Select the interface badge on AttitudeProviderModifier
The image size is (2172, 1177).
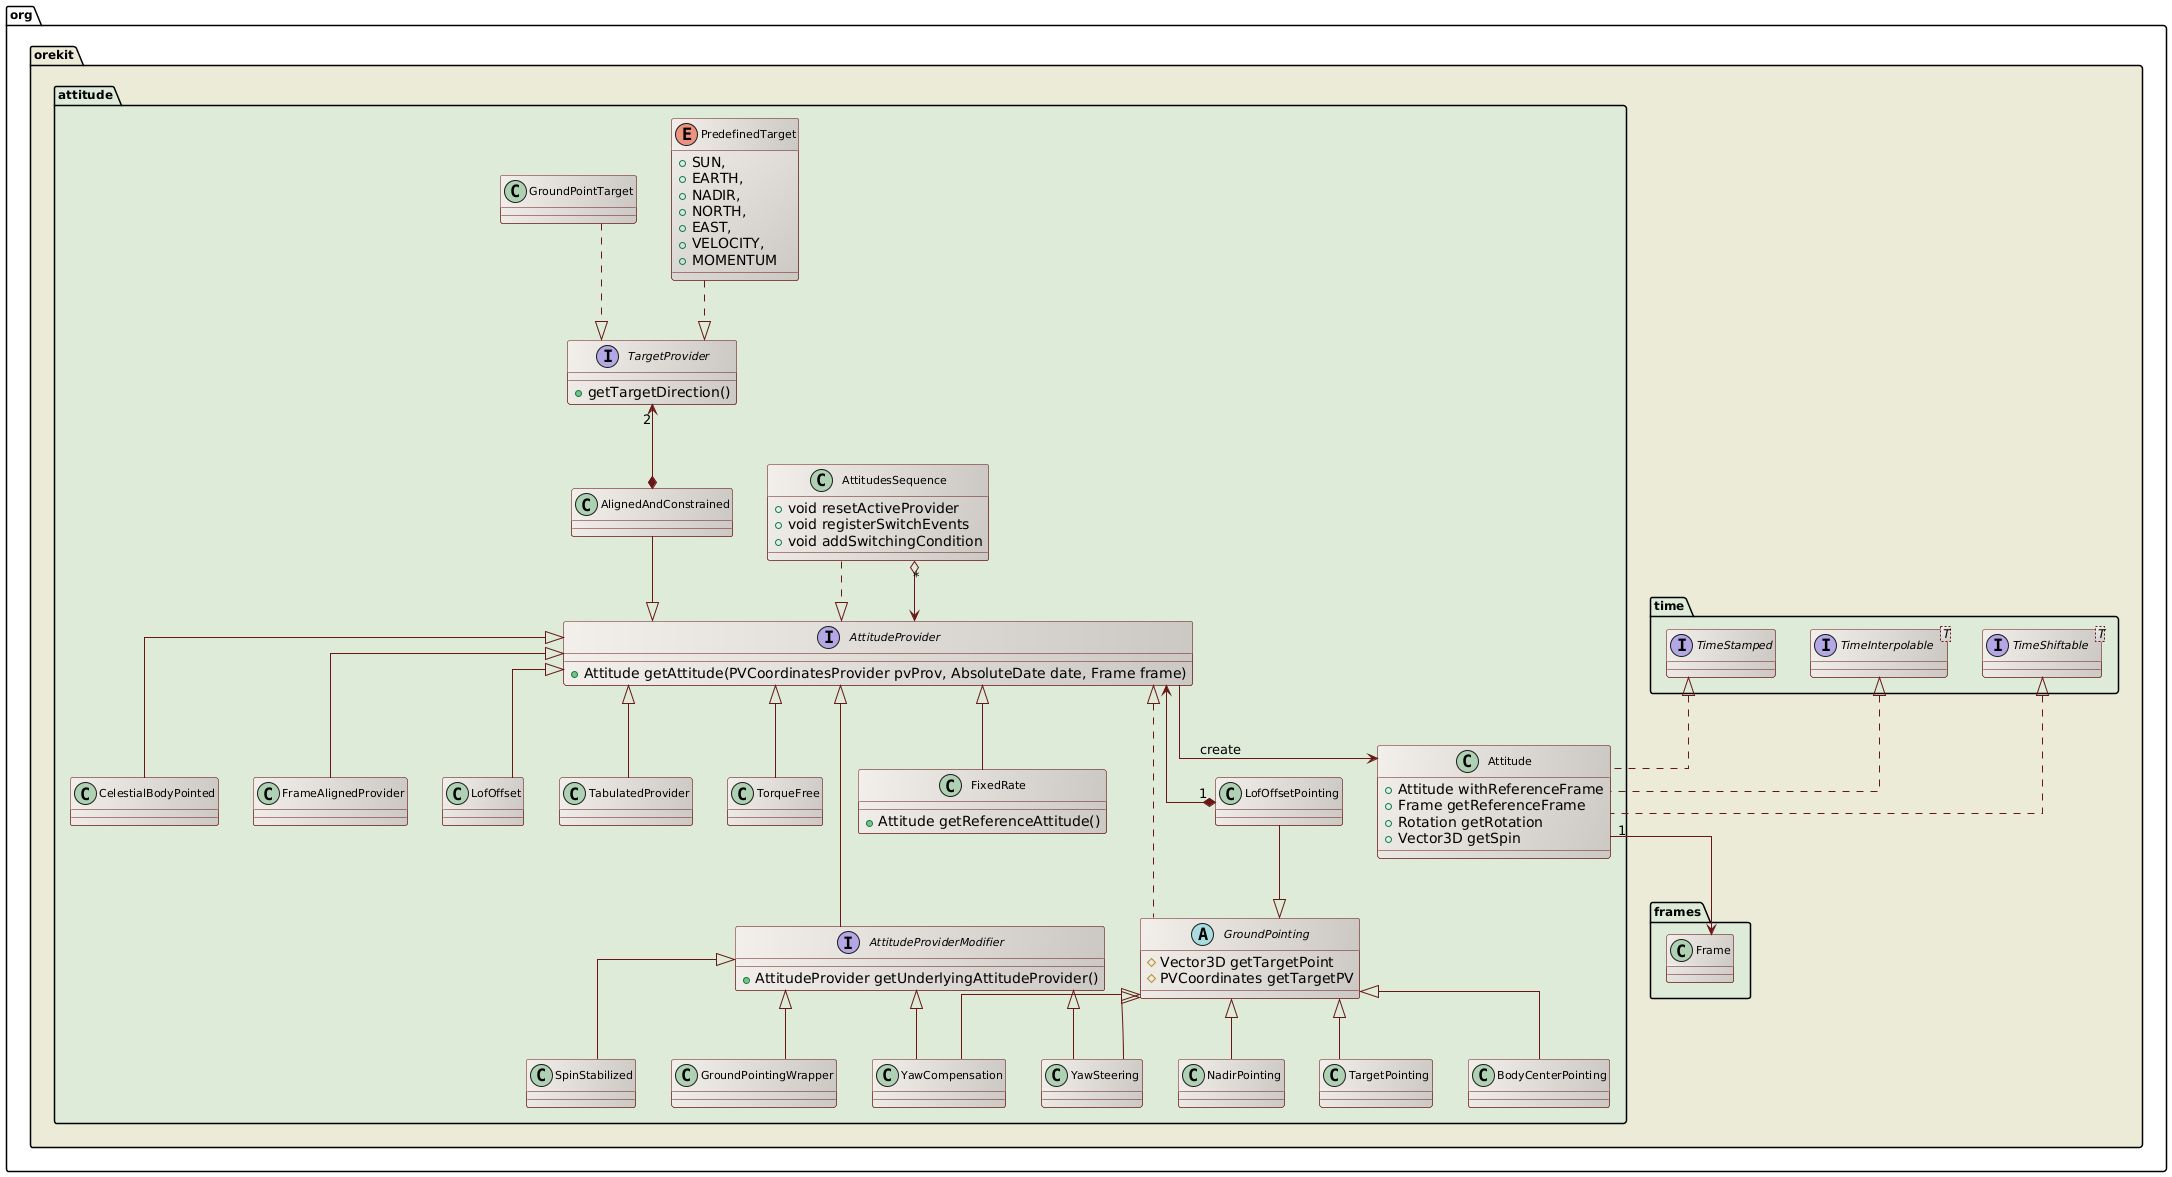848,940
